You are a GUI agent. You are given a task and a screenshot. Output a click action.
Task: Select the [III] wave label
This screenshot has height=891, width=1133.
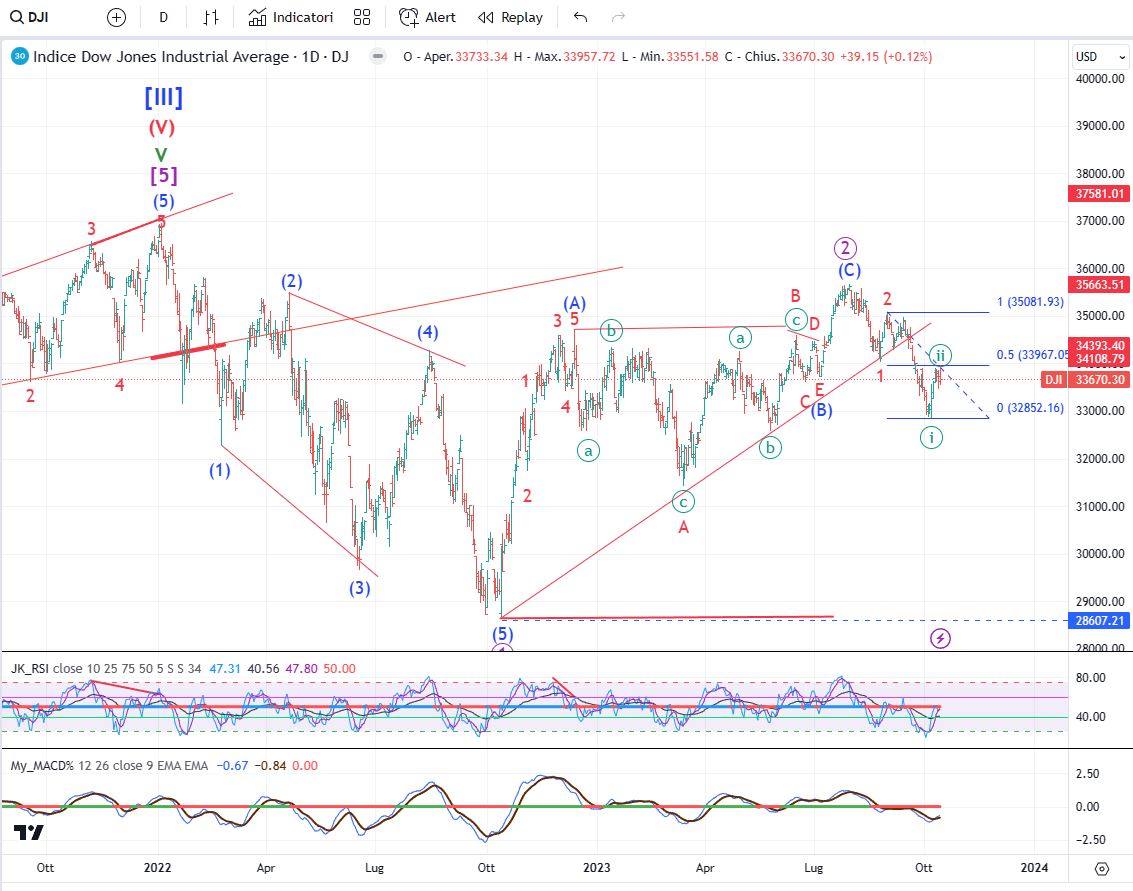tap(163, 97)
